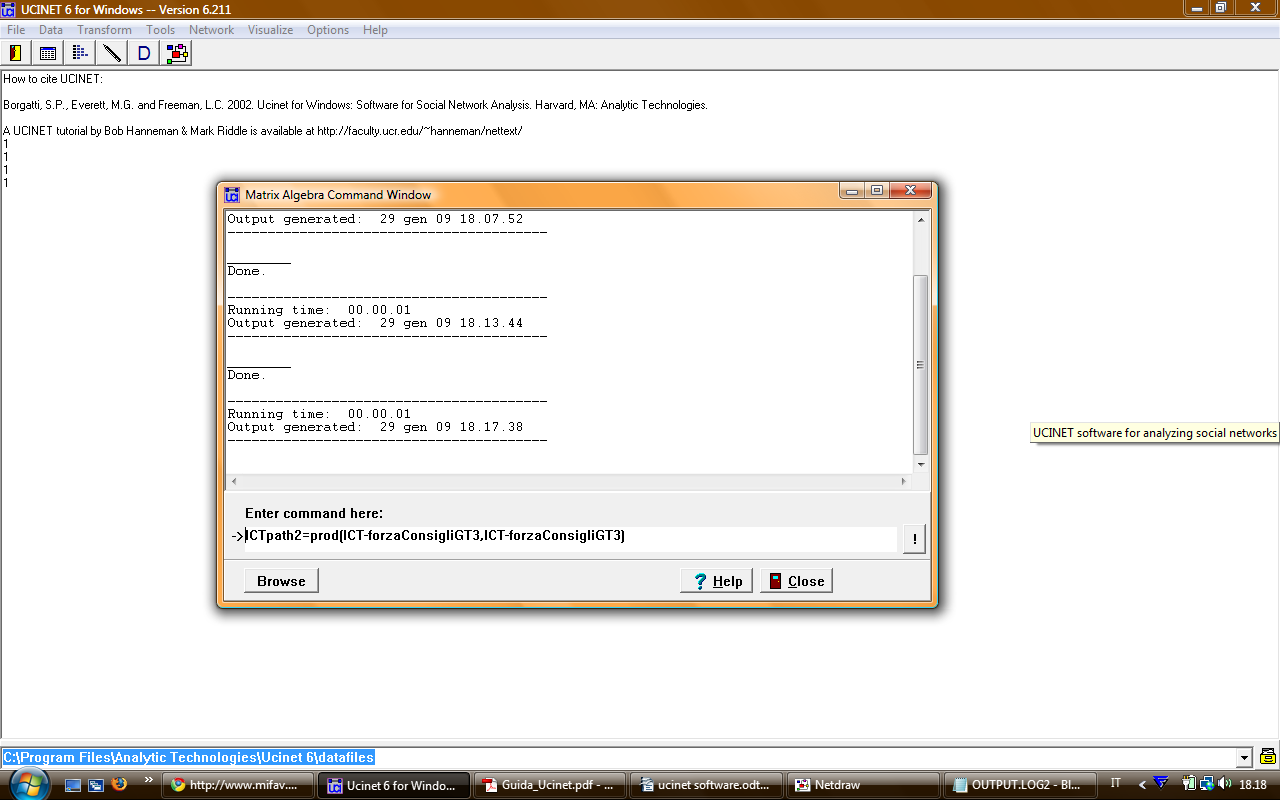This screenshot has height=800, width=1280.
Task: Click 'Output generated: 29 gen 09 18.13.44' line
Action: [x=375, y=323]
